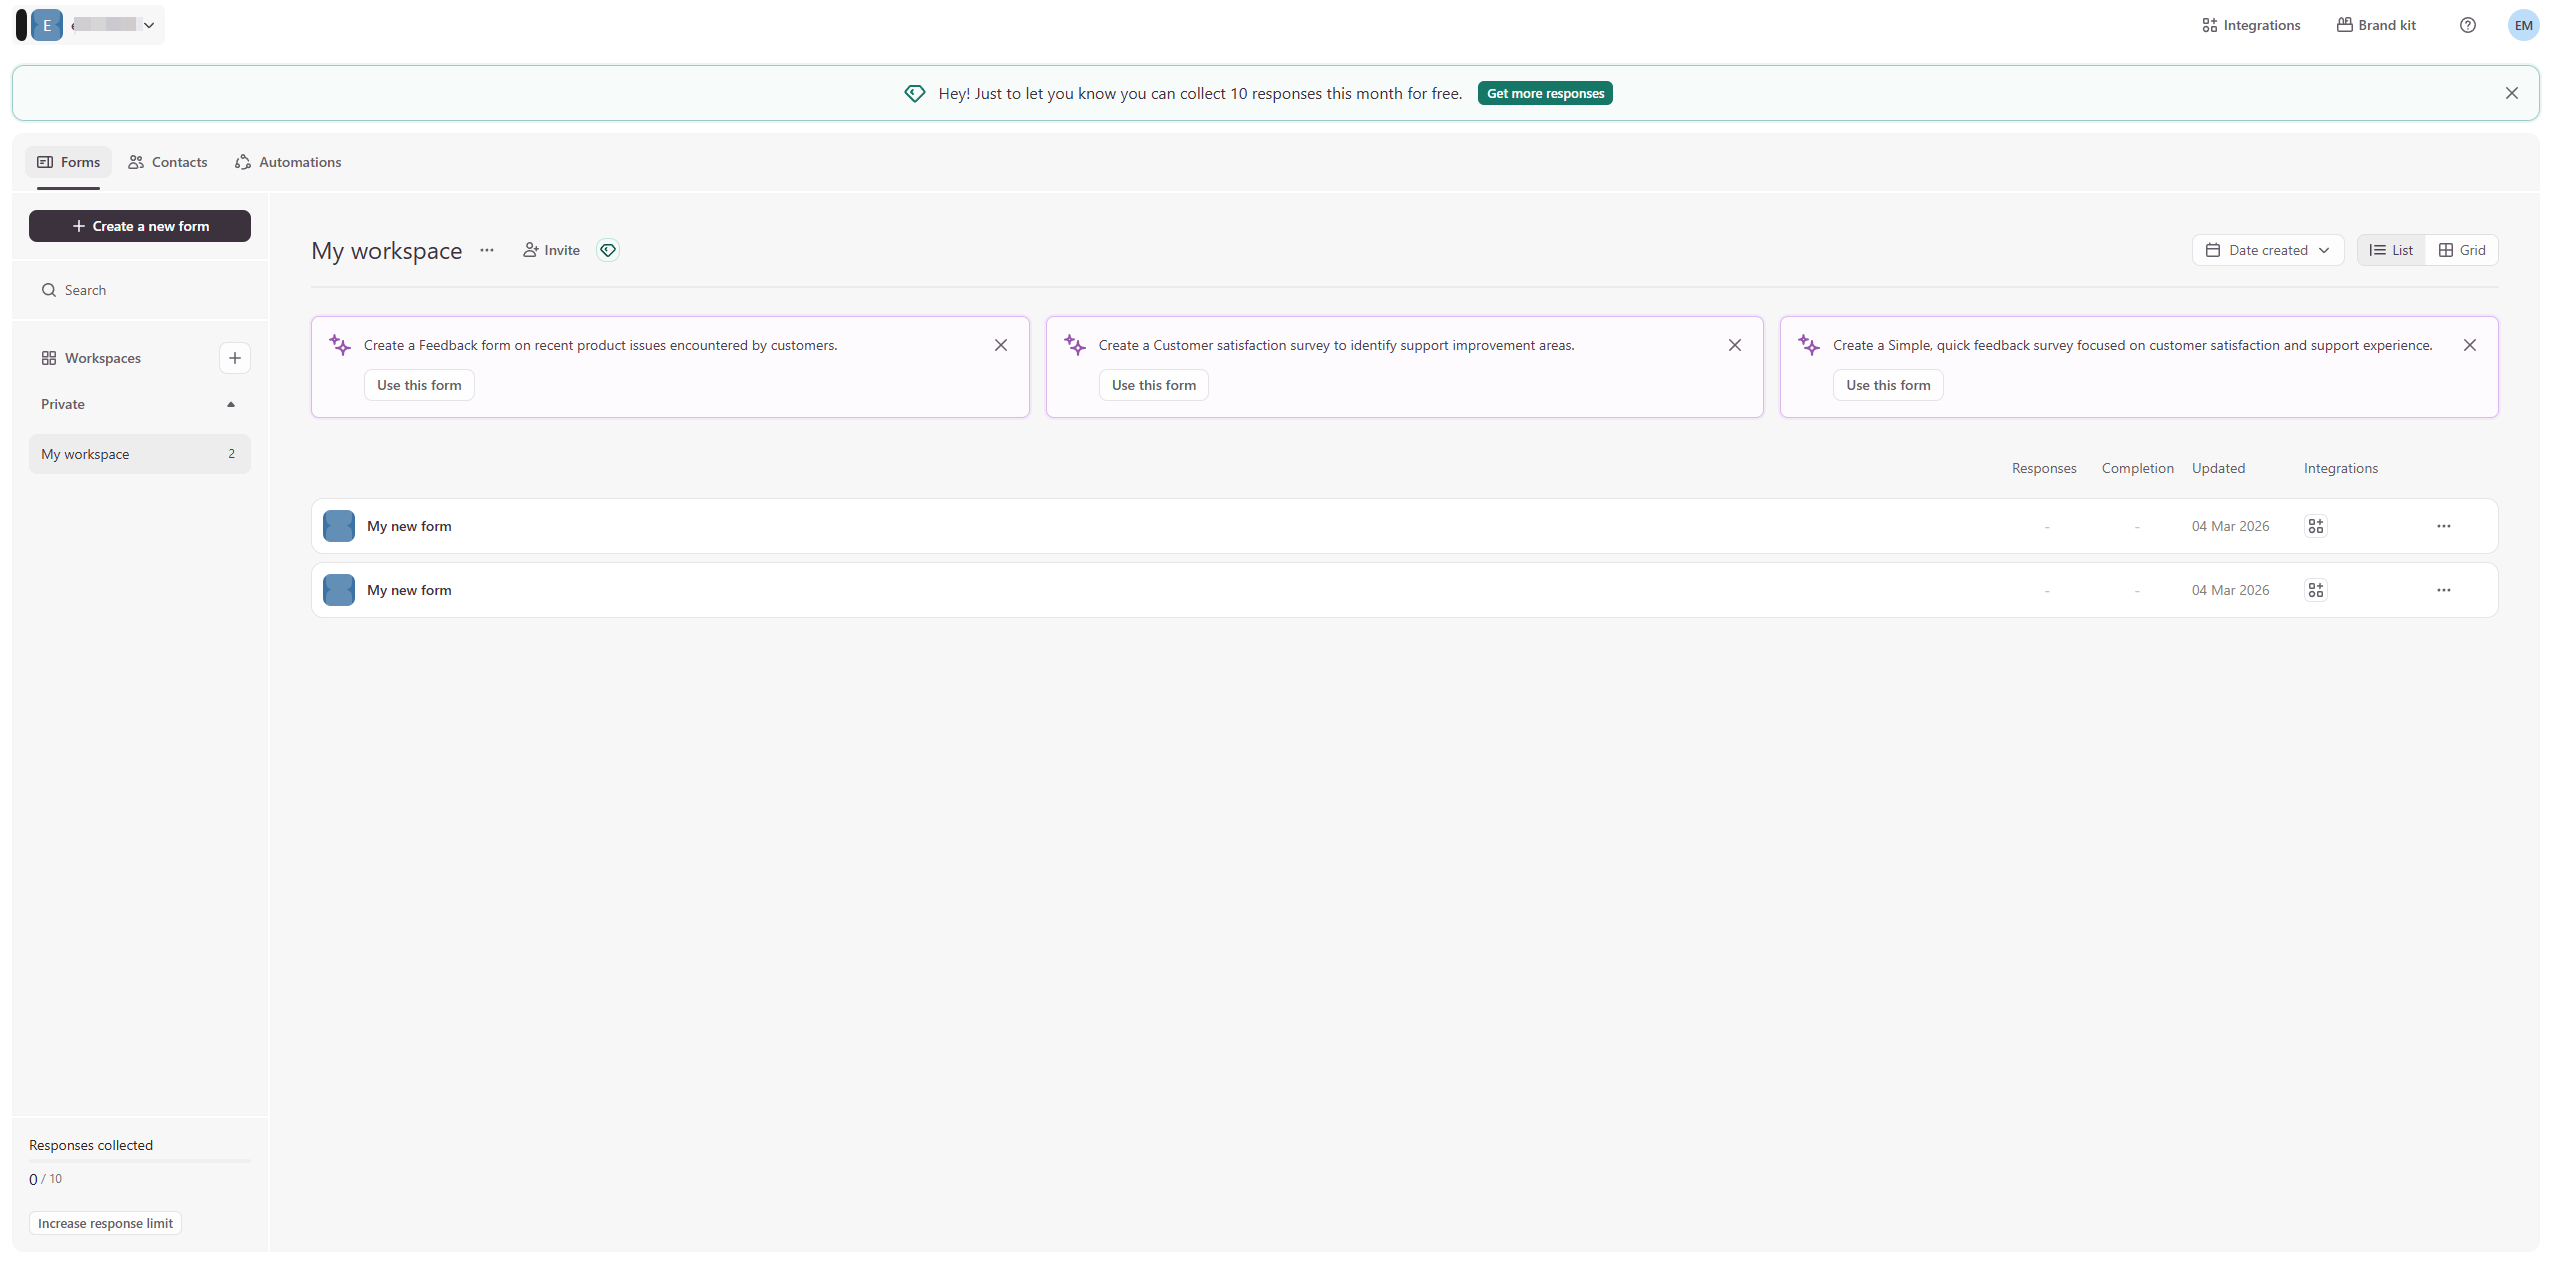The width and height of the screenshot is (2554, 1267).
Task: Open the EM user avatar menu
Action: (2523, 25)
